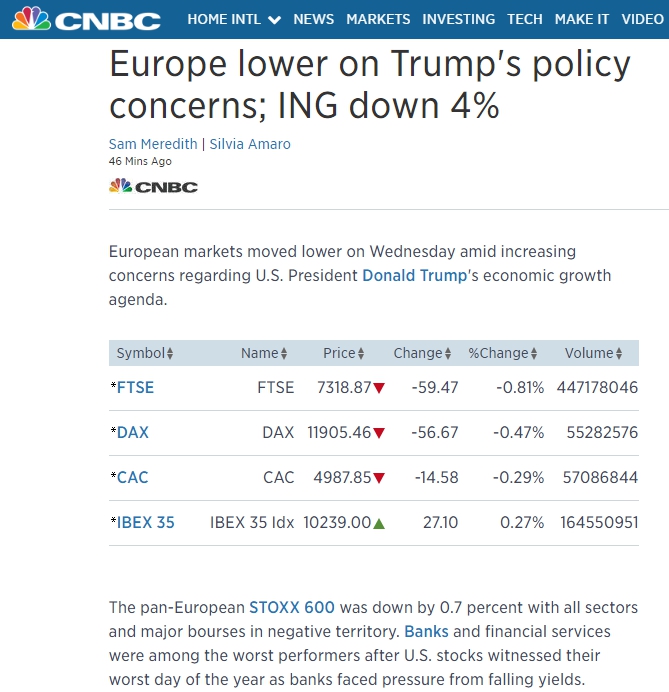This screenshot has width=669, height=692.
Task: Open the IBEX 35 symbol quote
Action: pos(145,523)
